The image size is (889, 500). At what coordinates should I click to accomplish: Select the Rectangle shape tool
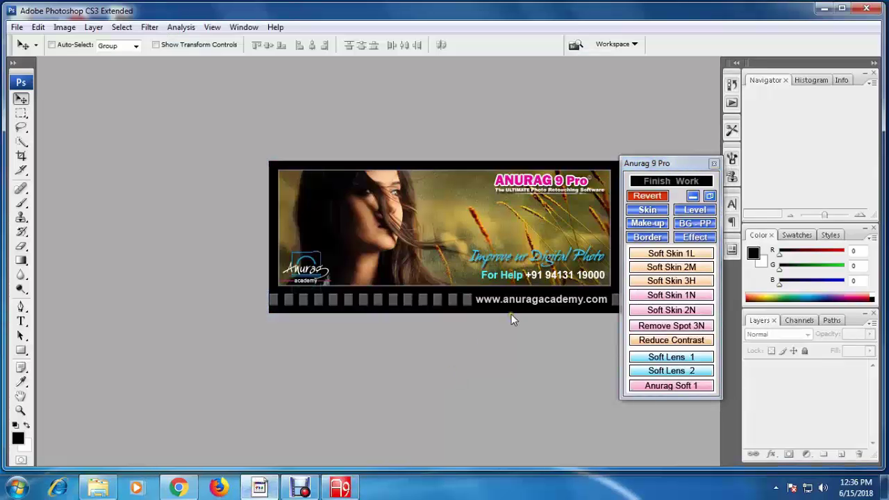click(x=21, y=350)
